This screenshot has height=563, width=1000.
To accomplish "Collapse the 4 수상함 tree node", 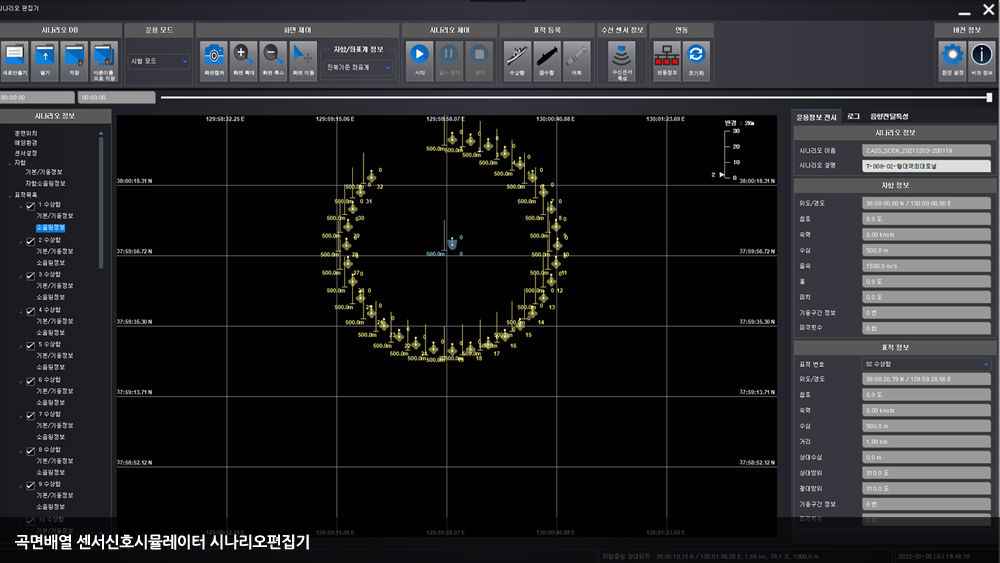I will click(x=21, y=312).
